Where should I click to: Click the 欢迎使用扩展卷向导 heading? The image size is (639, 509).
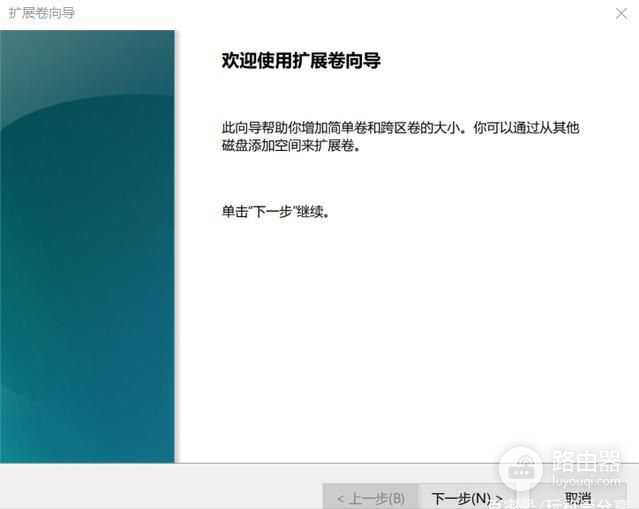(301, 61)
